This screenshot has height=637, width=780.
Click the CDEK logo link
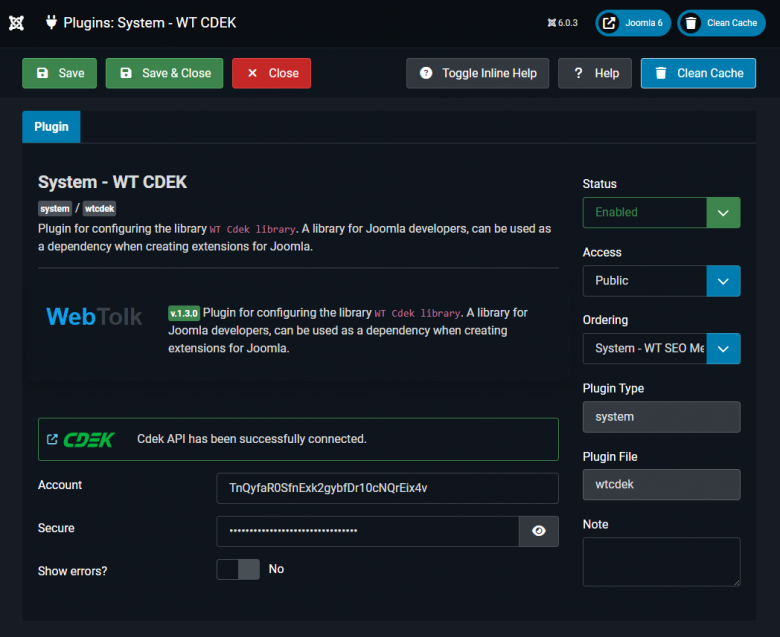tap(89, 439)
